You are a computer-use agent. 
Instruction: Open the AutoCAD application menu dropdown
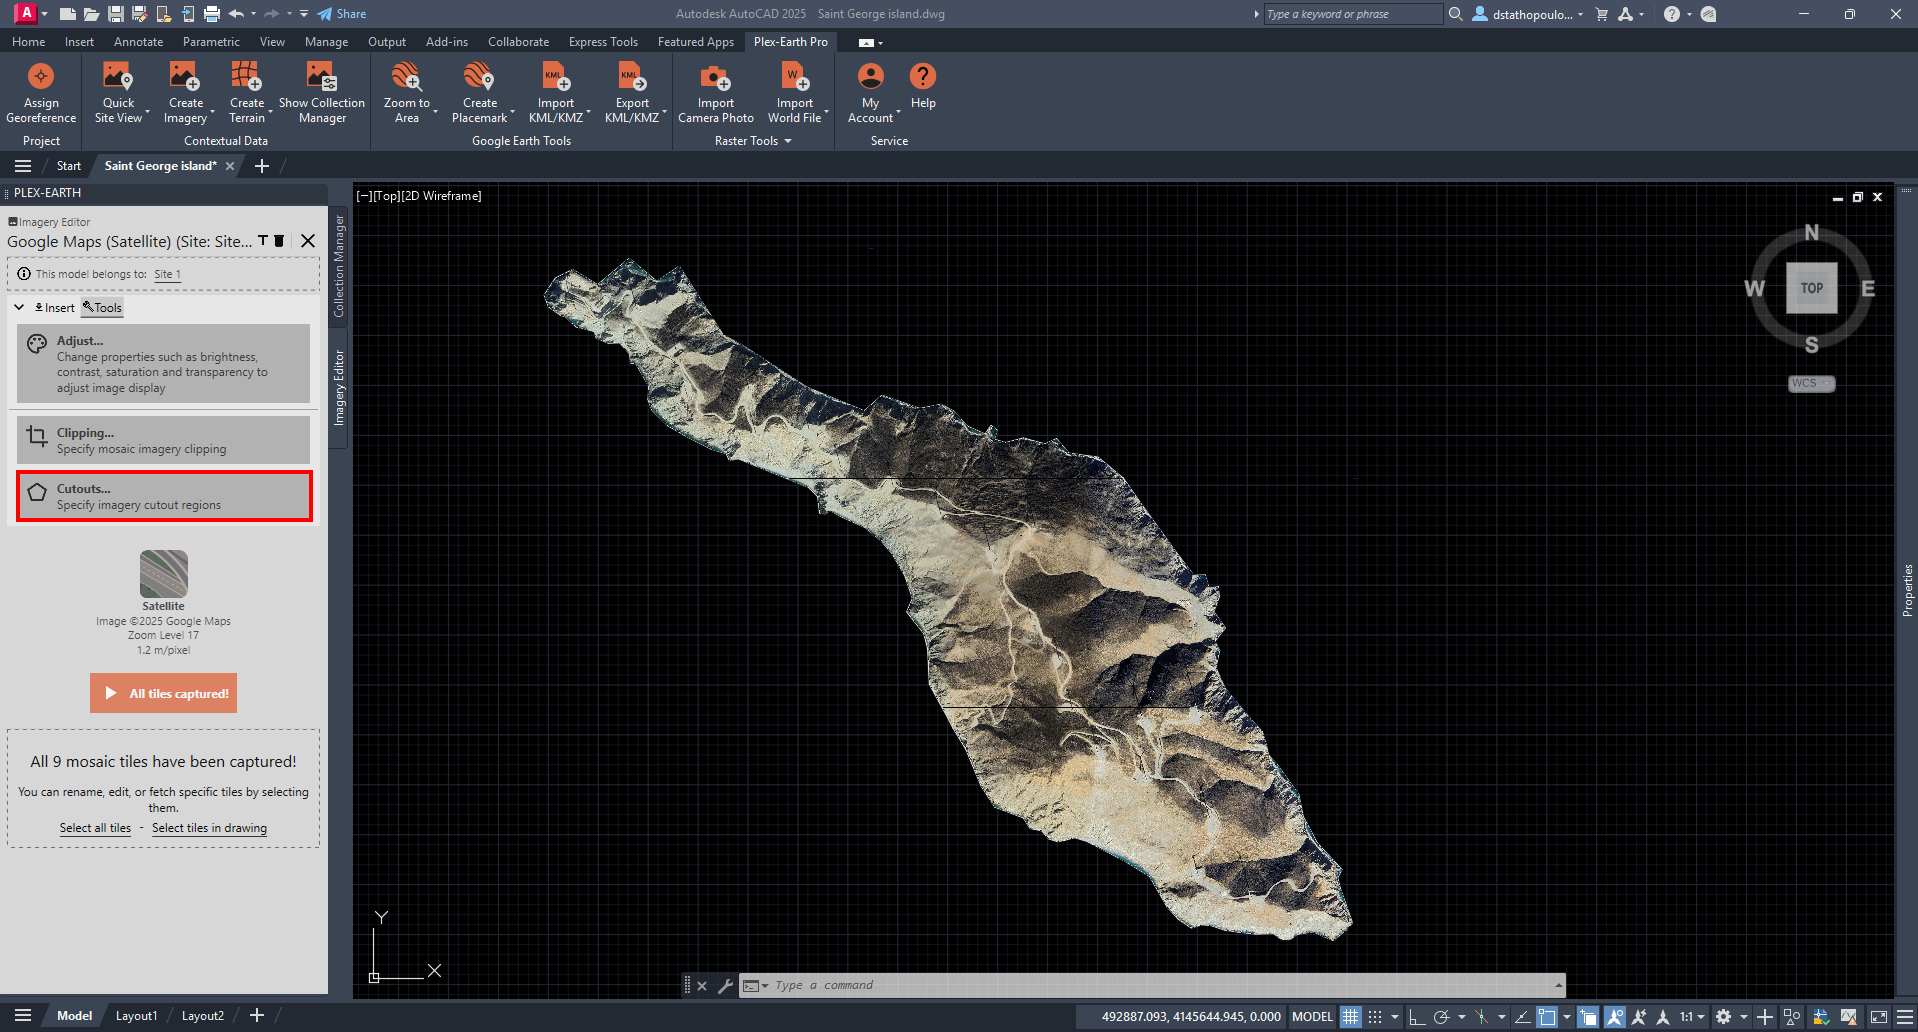(31, 14)
